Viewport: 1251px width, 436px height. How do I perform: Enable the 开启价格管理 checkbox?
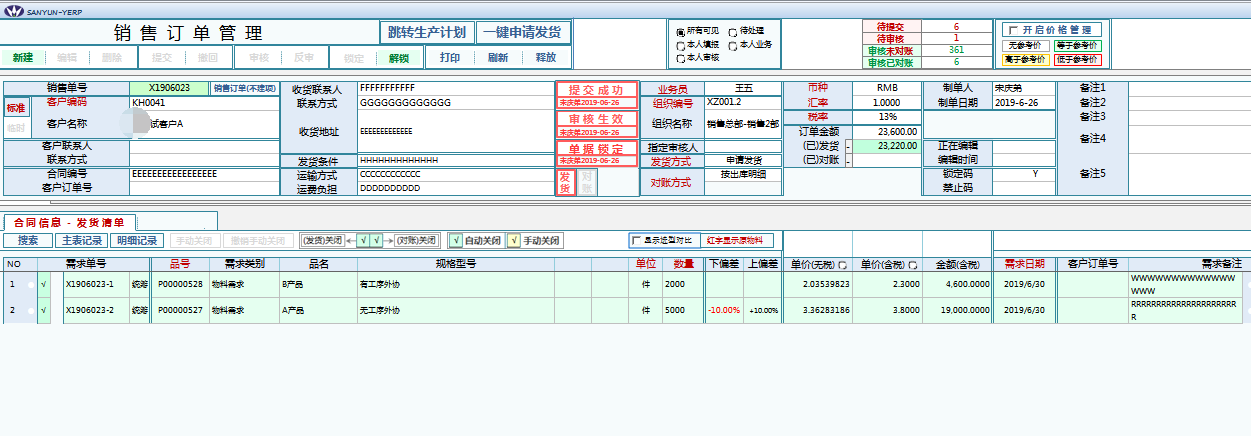[x=1013, y=30]
